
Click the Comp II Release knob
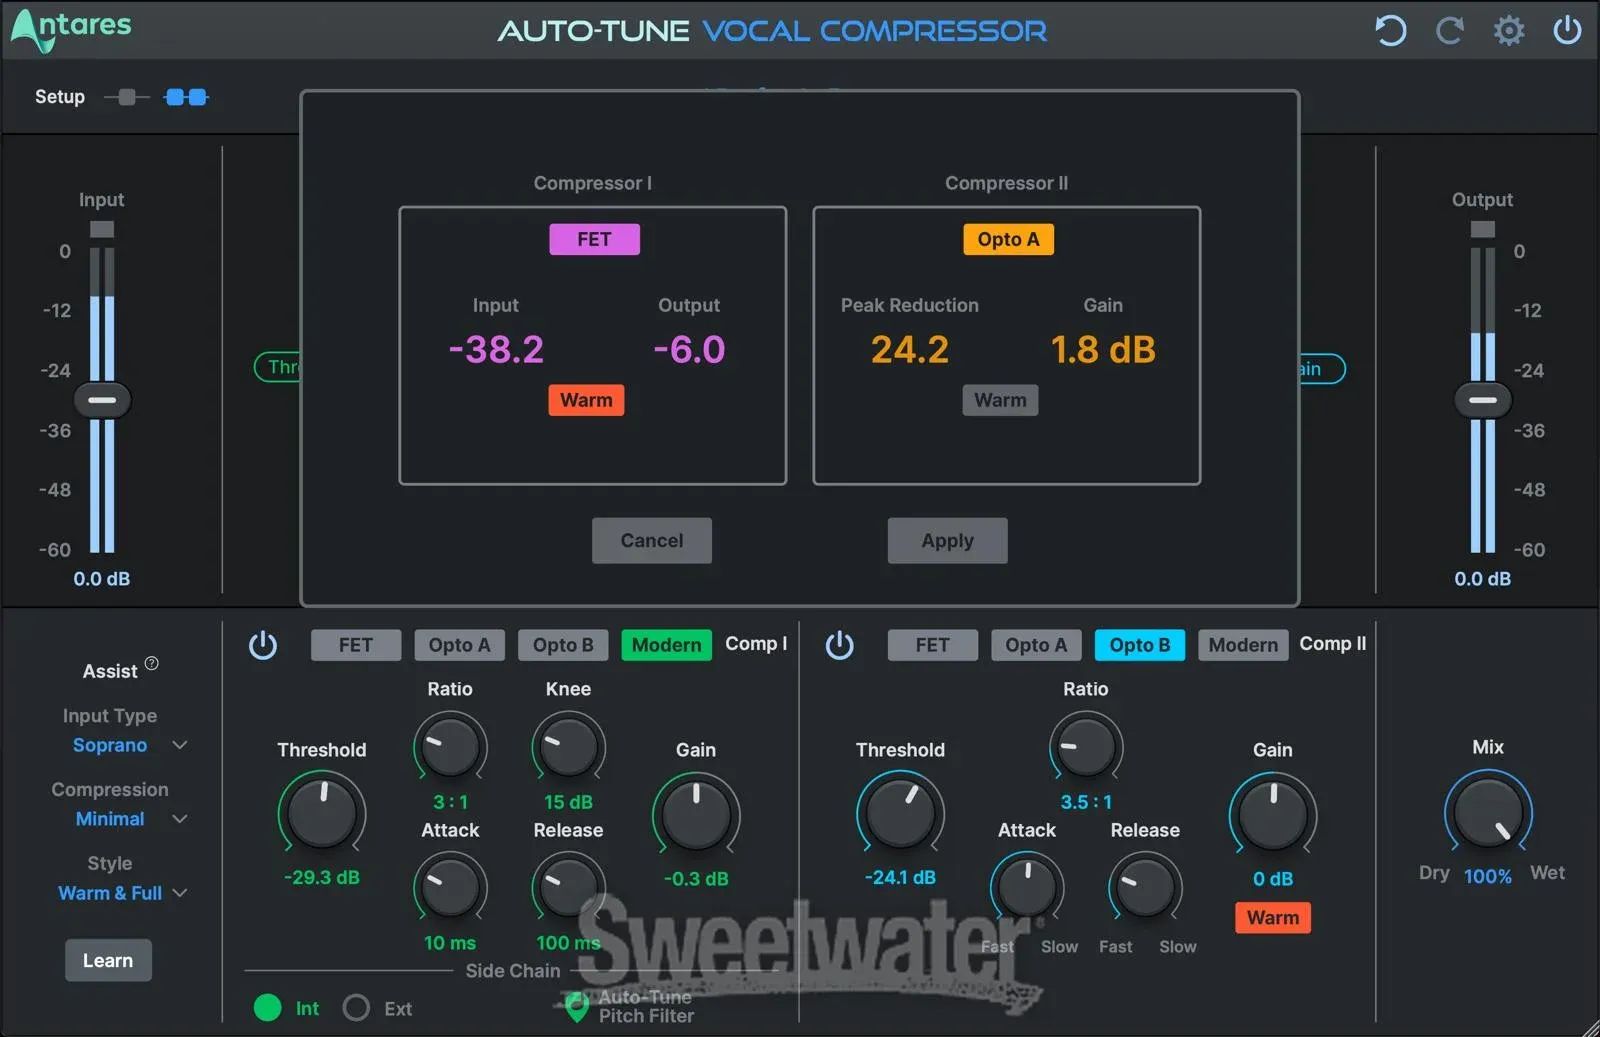1145,888
